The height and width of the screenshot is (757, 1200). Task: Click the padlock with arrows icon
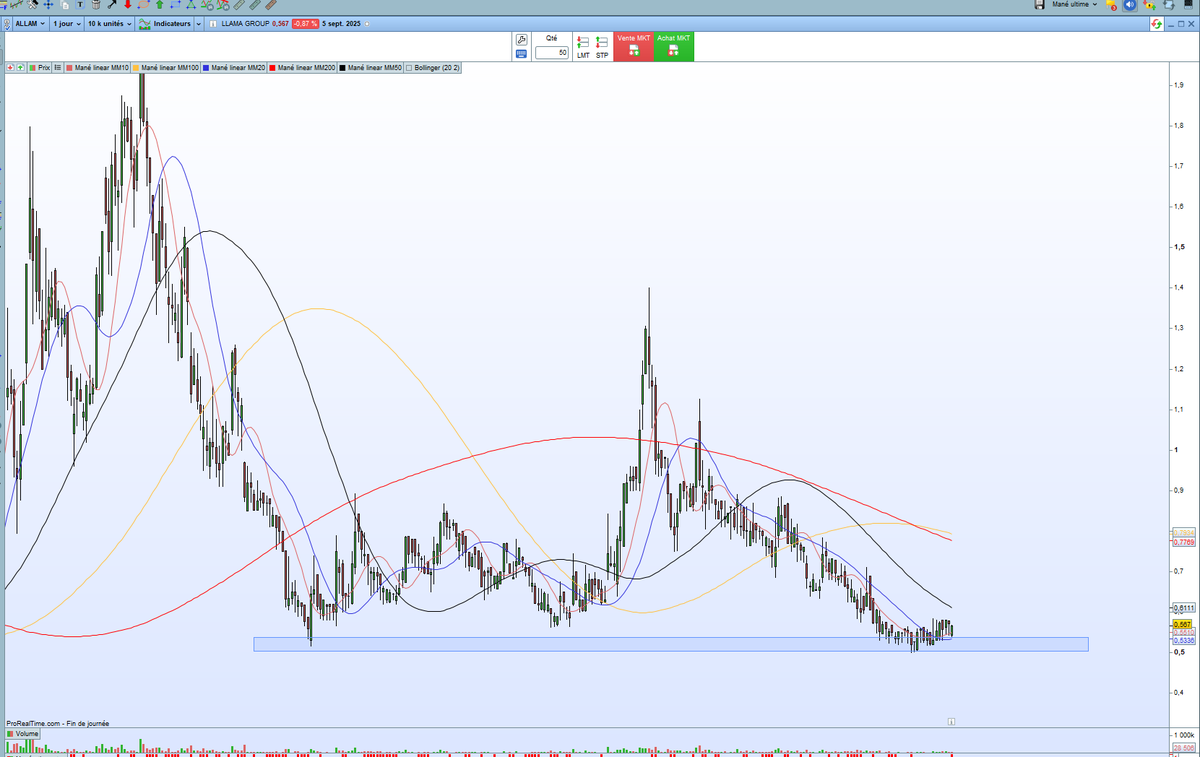click(1149, 5)
